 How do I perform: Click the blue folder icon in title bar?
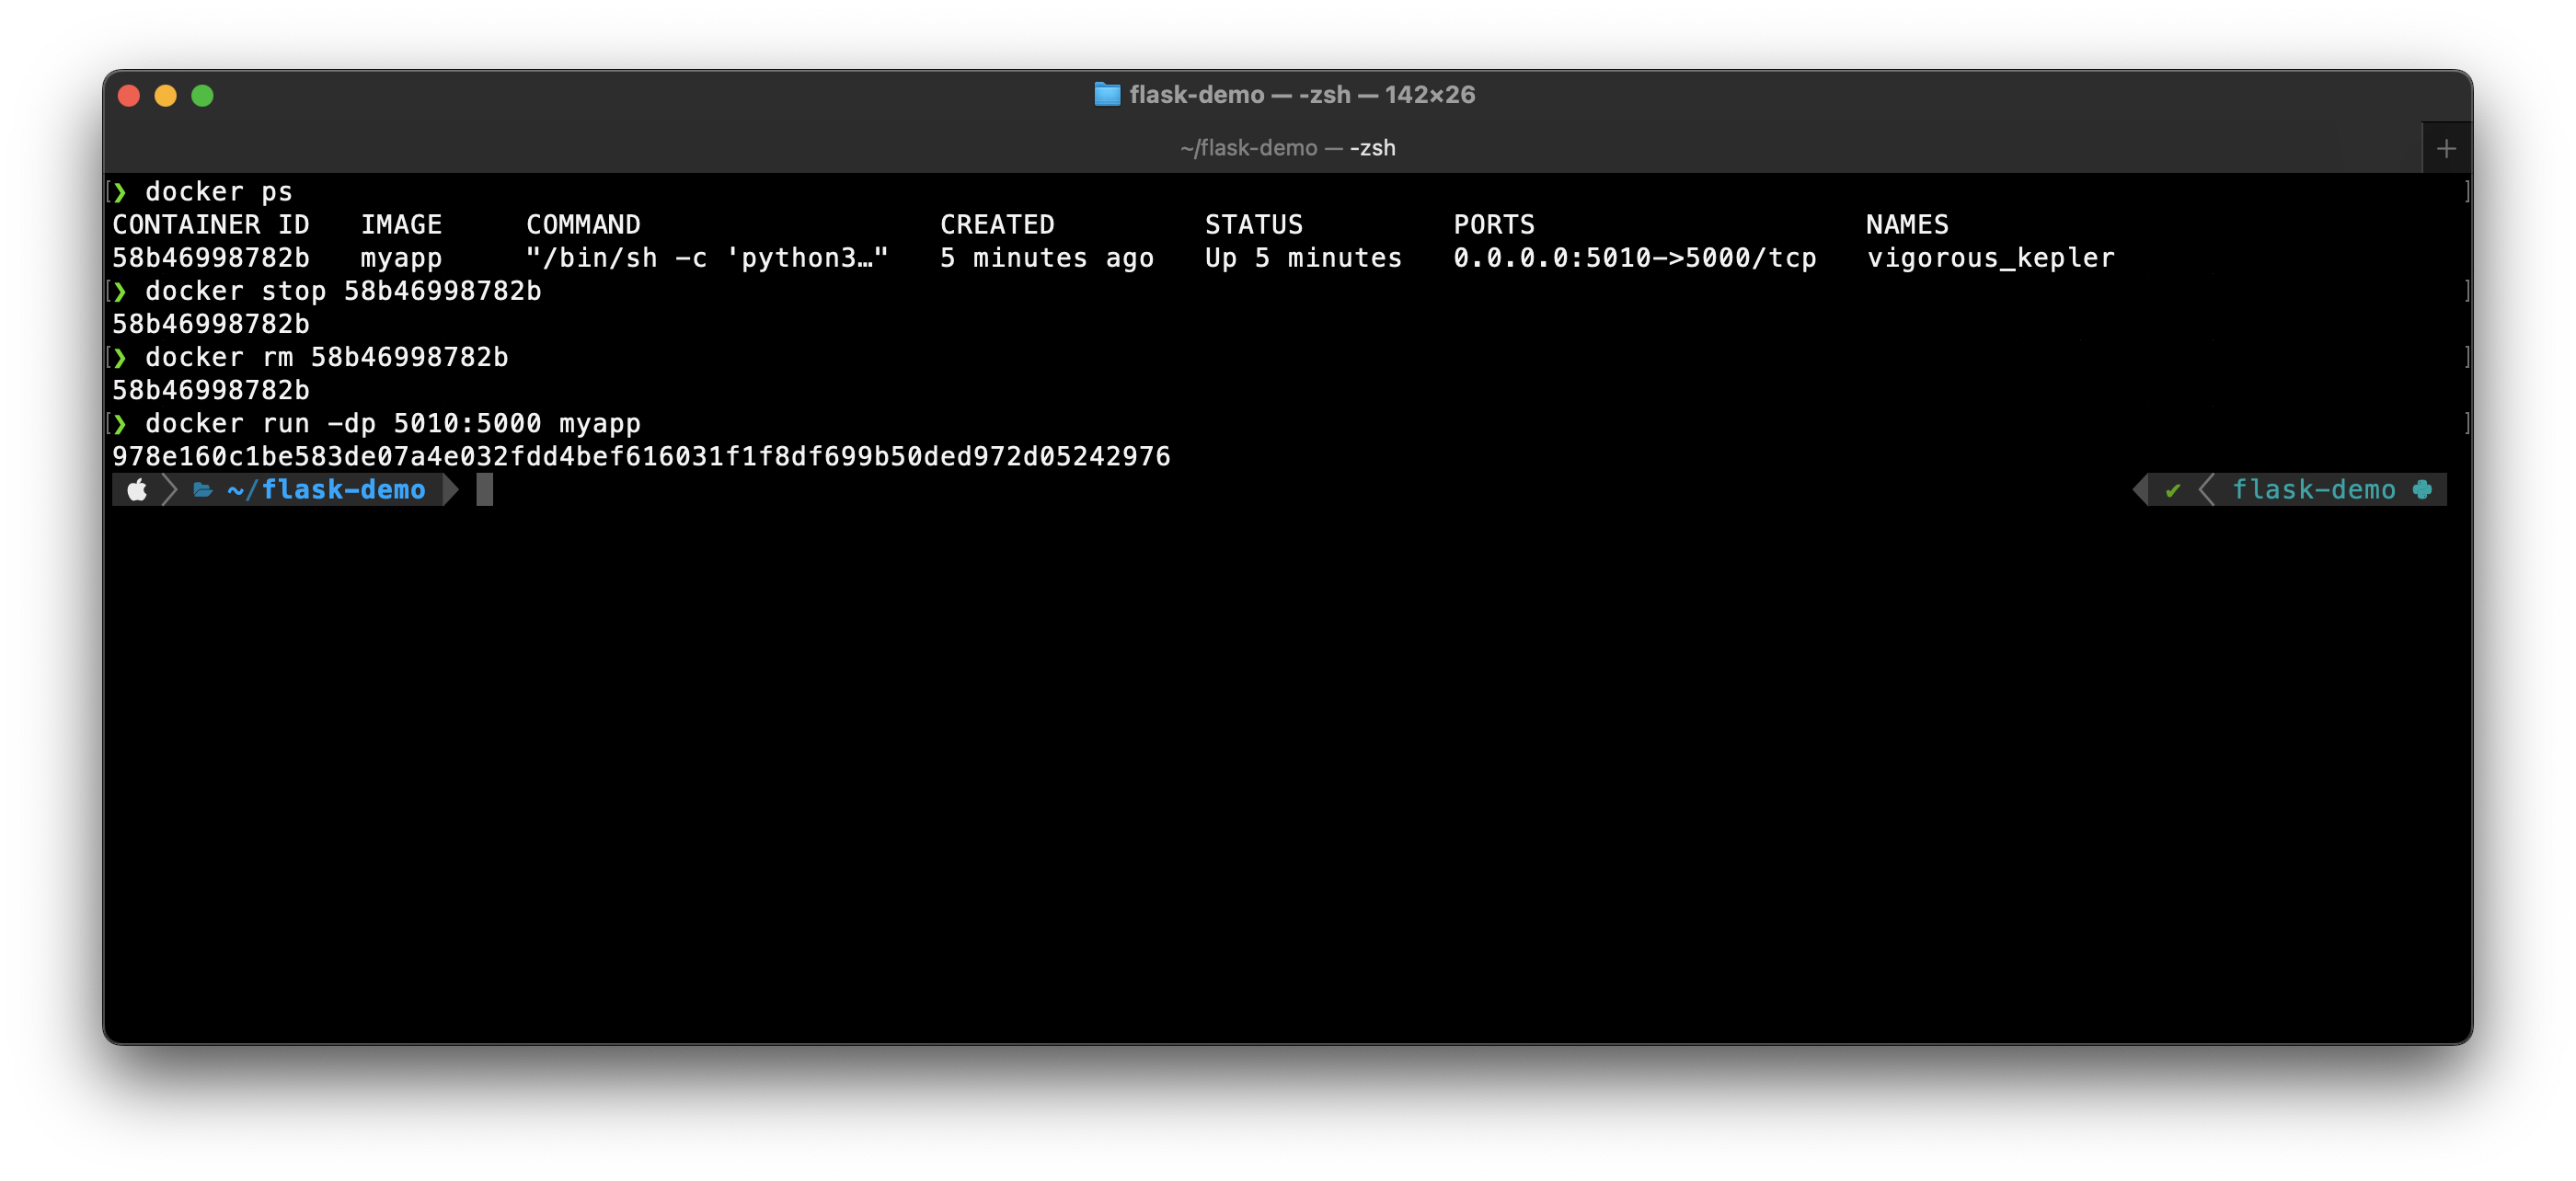1106,95
